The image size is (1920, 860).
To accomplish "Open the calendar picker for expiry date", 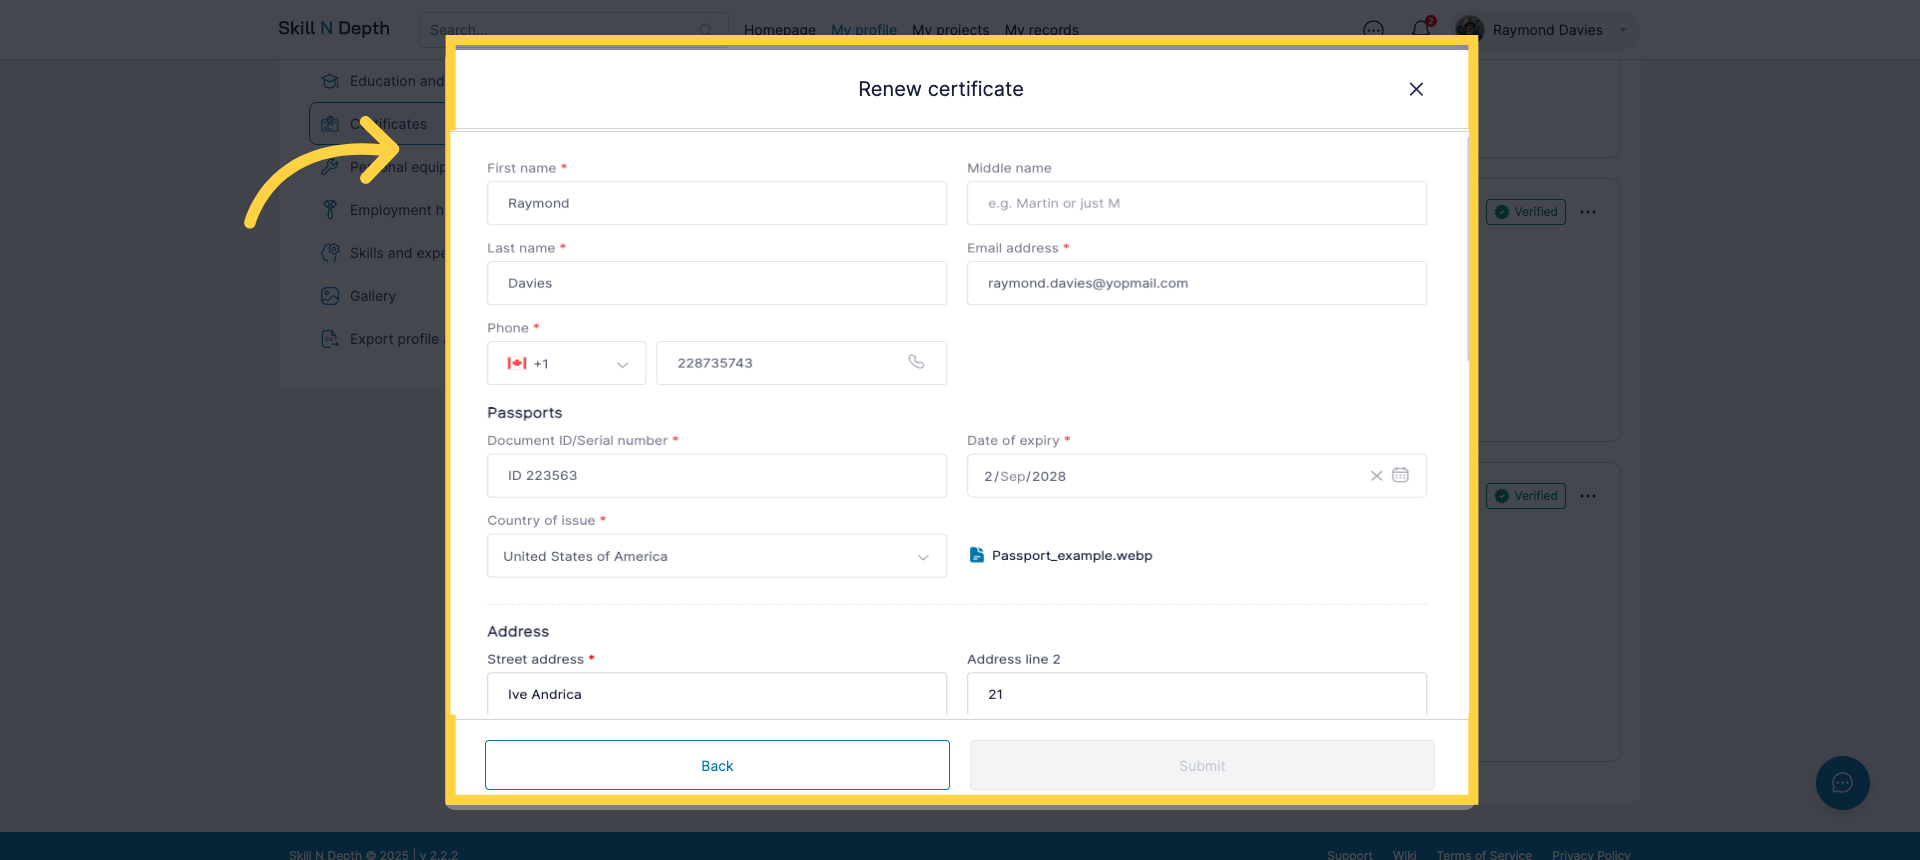I will point(1401,475).
